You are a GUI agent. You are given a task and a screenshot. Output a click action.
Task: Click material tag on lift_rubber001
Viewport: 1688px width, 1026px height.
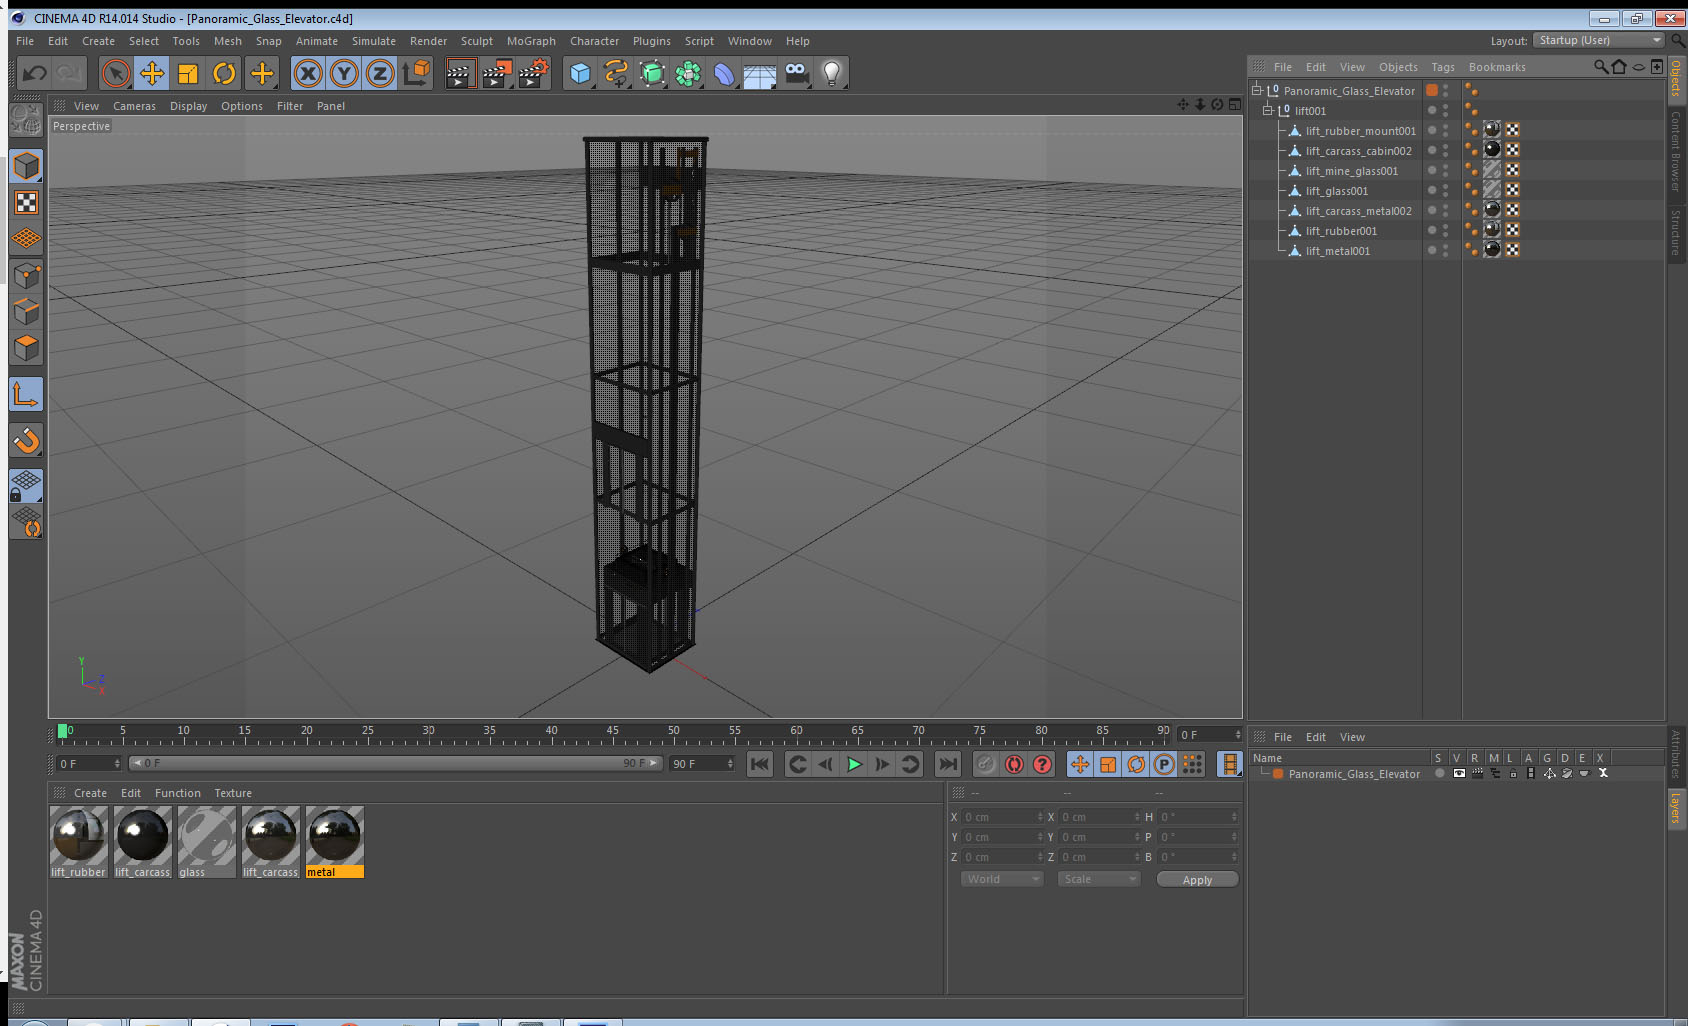pos(1492,229)
